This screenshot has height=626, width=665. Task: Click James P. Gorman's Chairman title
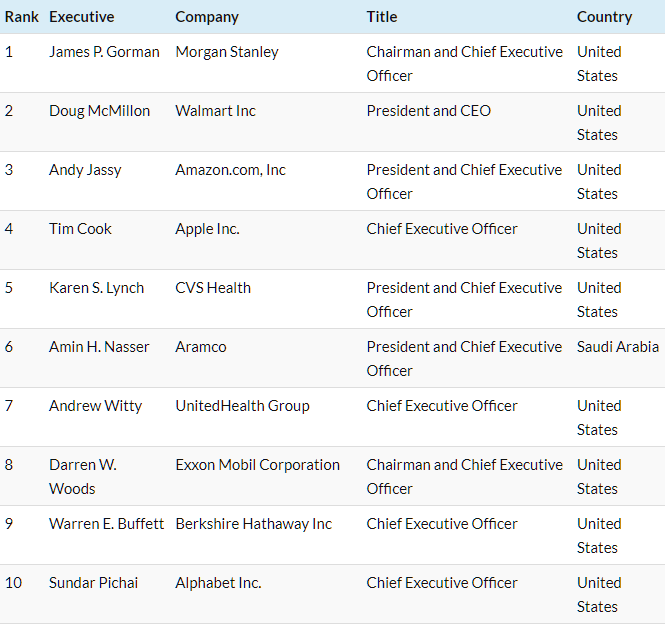point(465,64)
